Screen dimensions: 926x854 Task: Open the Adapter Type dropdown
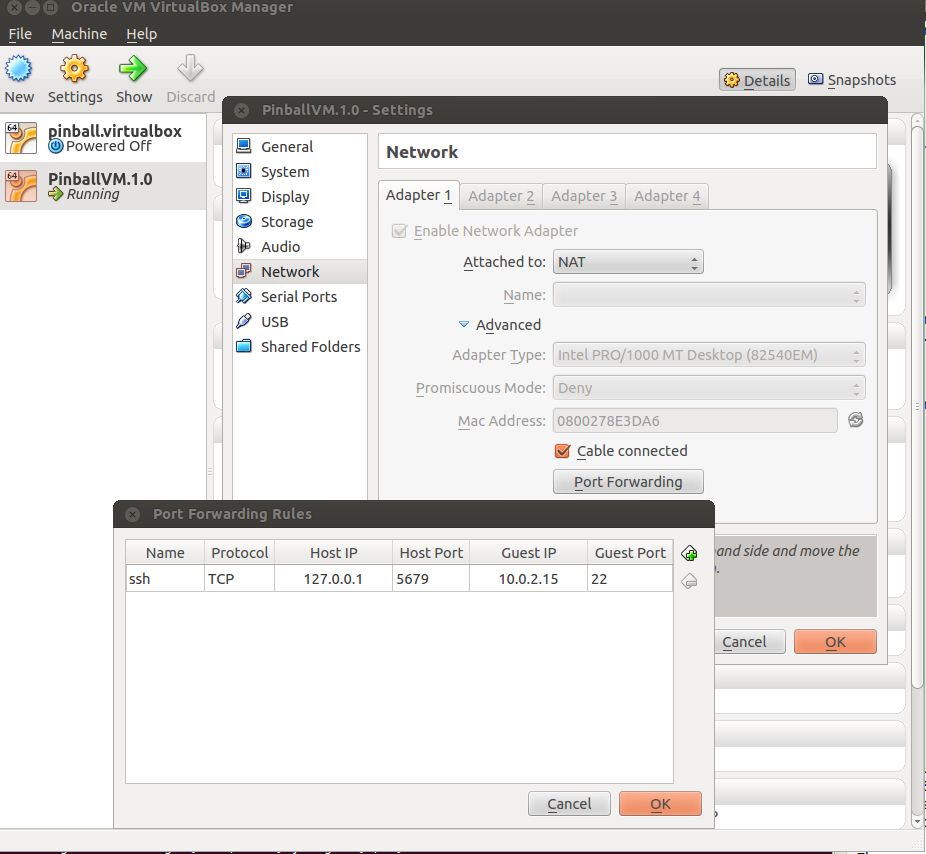click(x=709, y=355)
